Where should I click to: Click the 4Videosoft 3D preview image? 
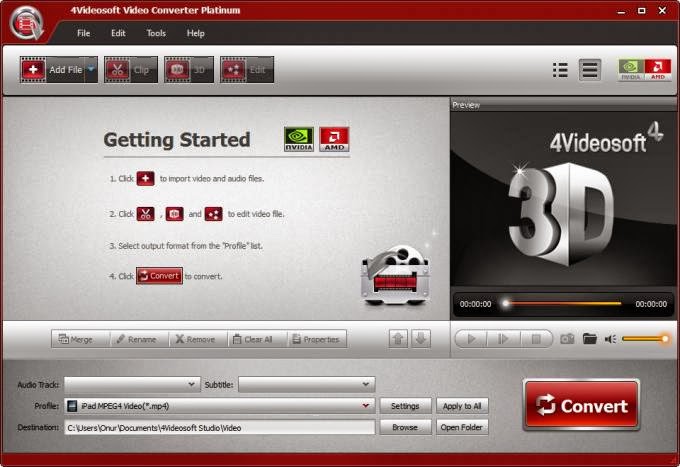pos(563,200)
